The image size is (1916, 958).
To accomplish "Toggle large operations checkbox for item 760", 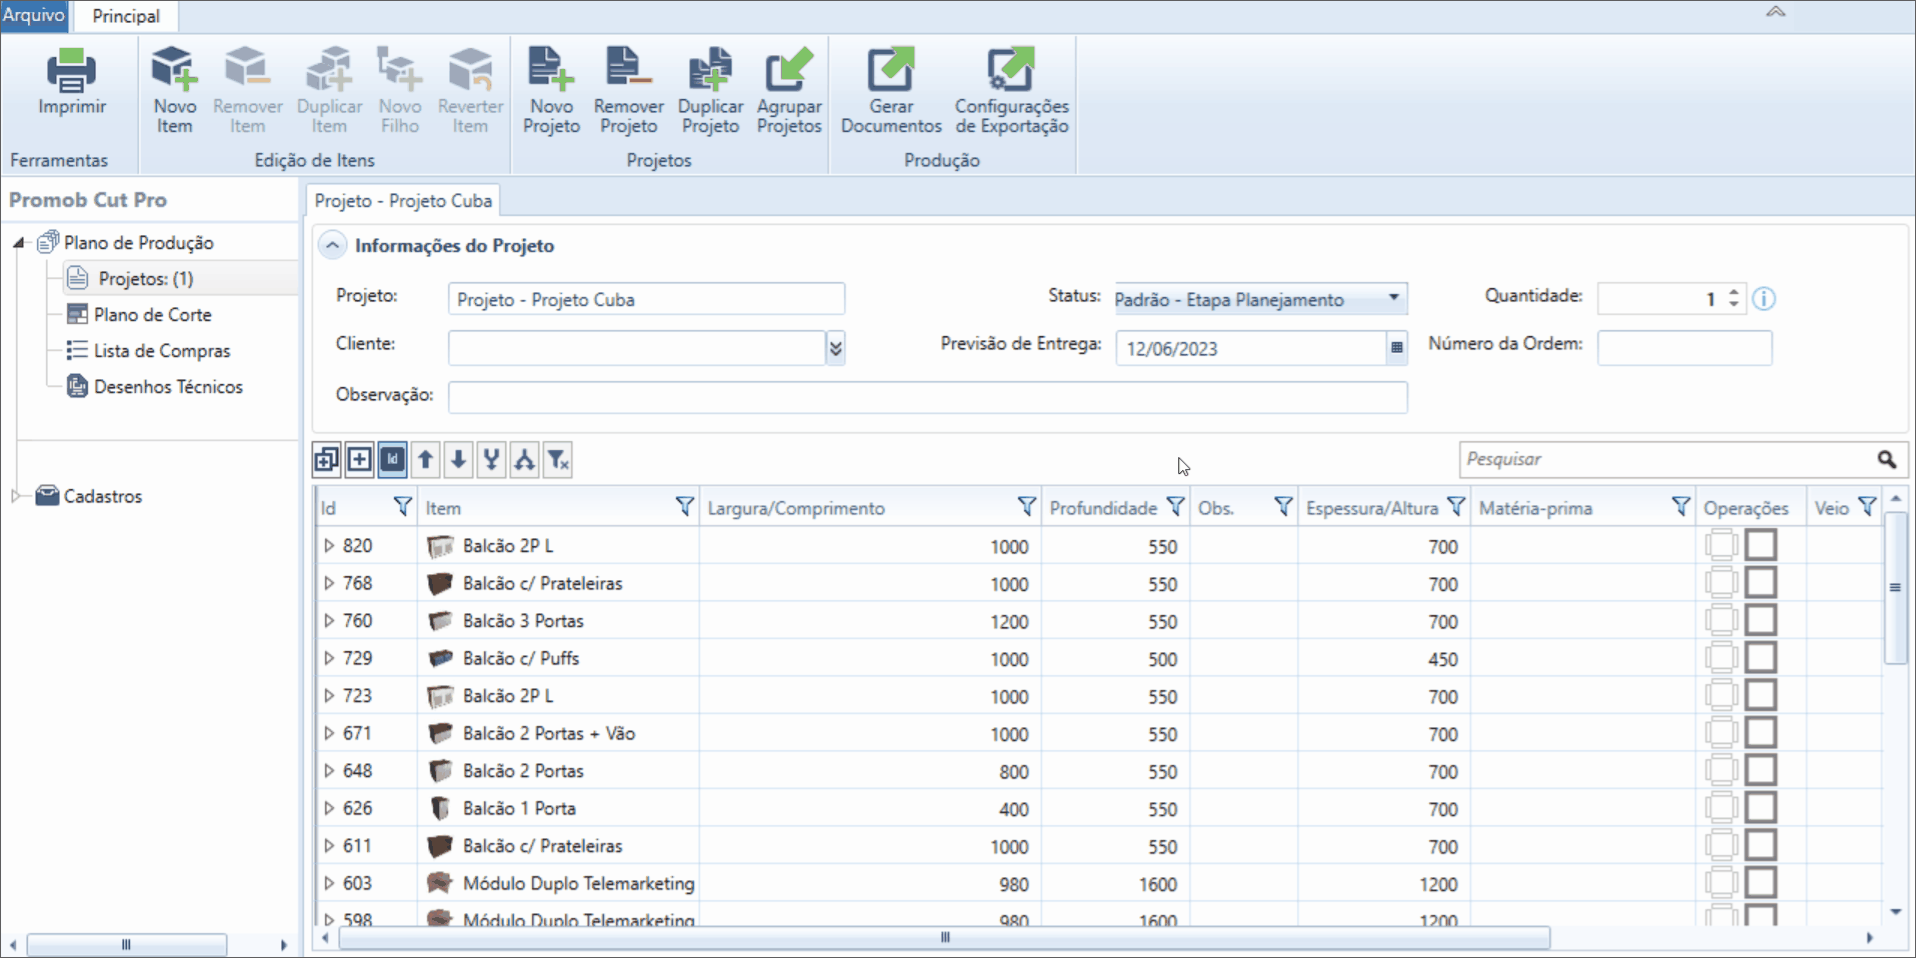I will pyautogui.click(x=1761, y=620).
